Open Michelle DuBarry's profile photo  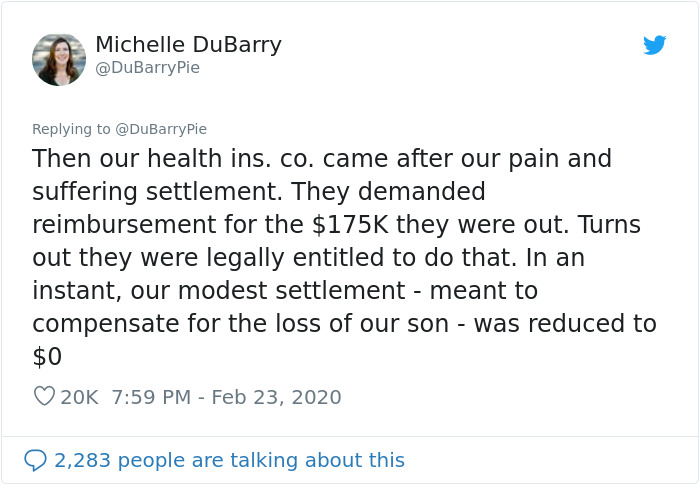click(59, 59)
